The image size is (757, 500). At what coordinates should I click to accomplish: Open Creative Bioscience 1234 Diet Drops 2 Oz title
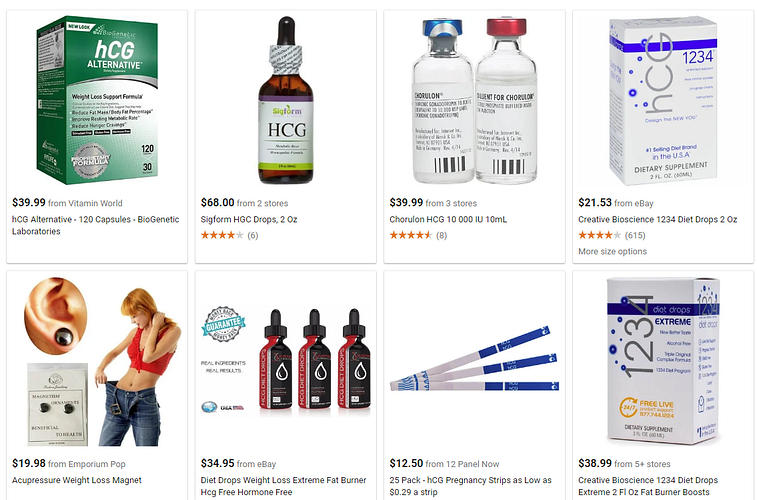tap(658, 219)
